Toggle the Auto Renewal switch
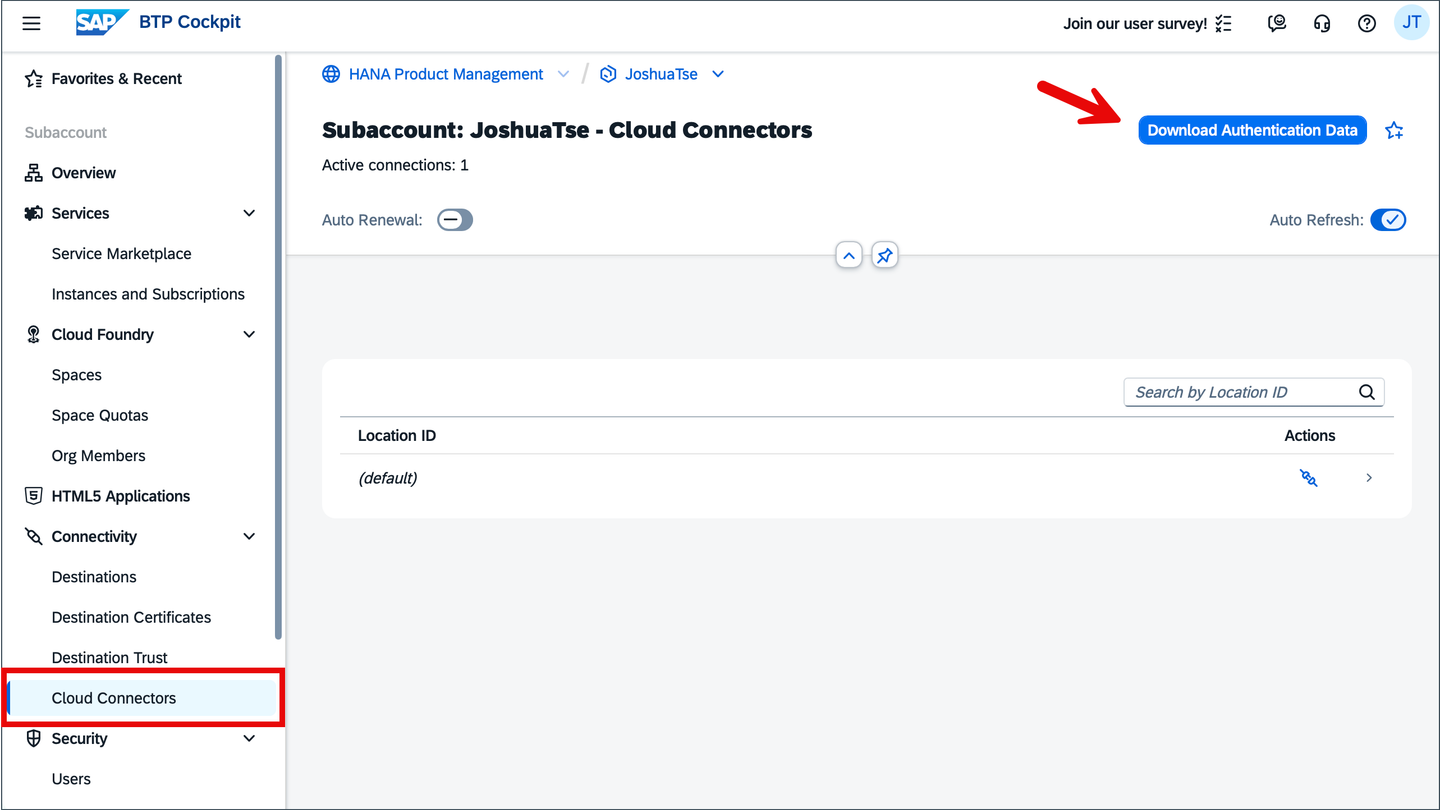The width and height of the screenshot is (1440, 810). [455, 220]
